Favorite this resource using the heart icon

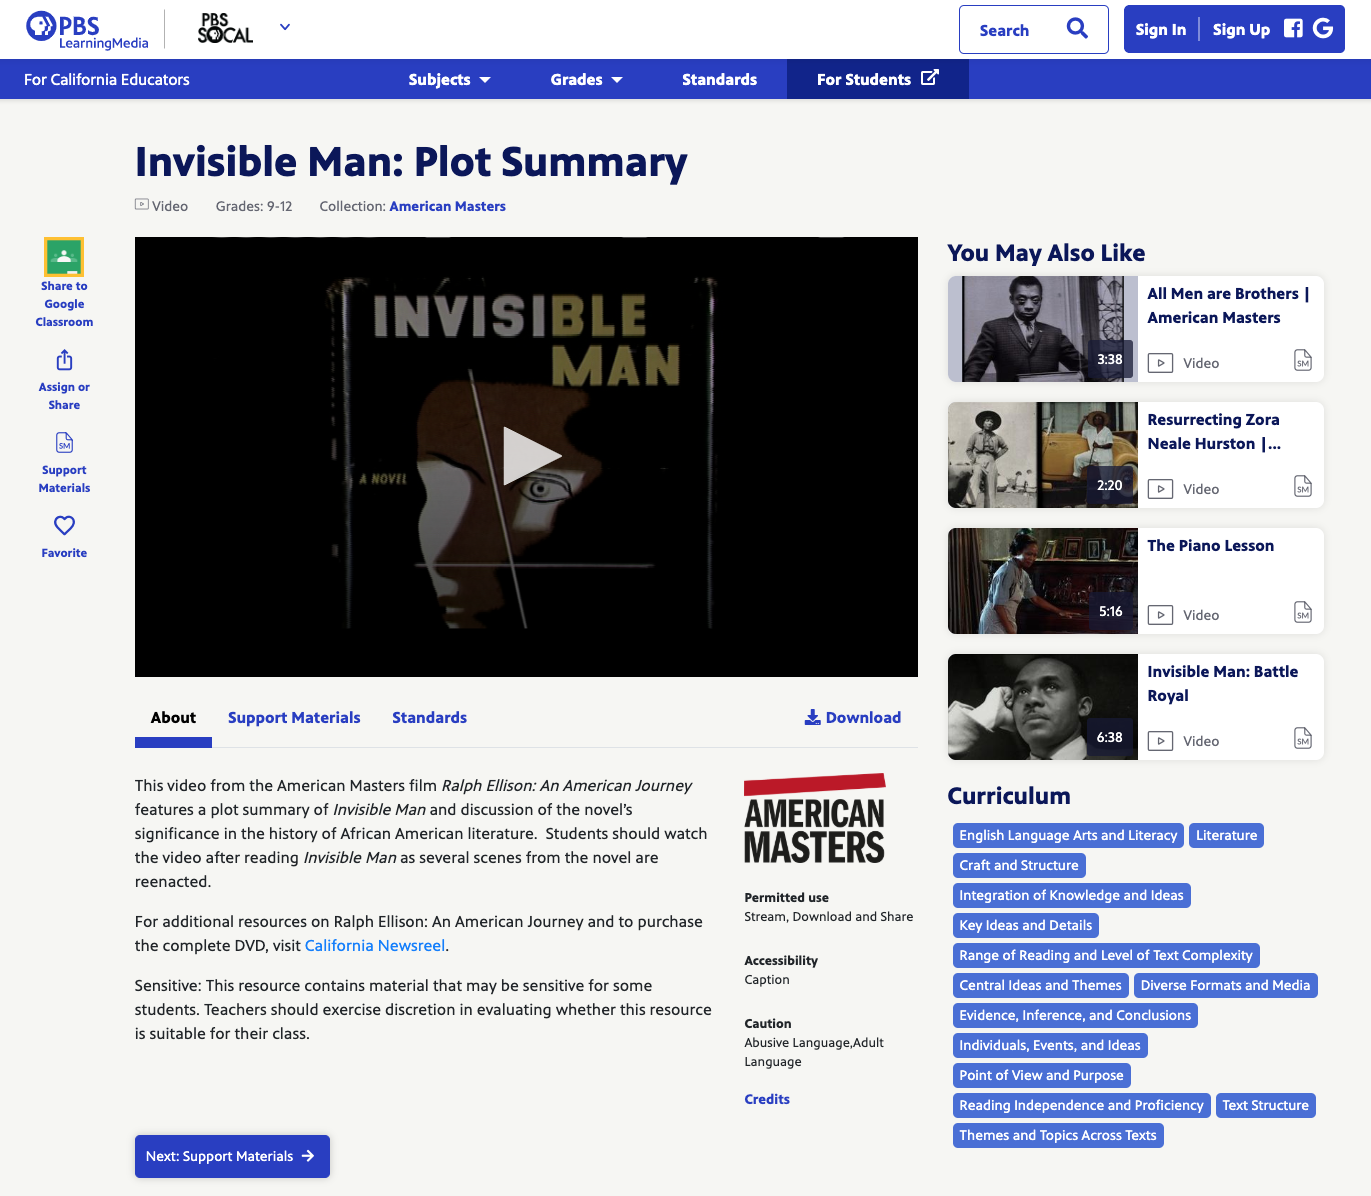click(x=63, y=525)
